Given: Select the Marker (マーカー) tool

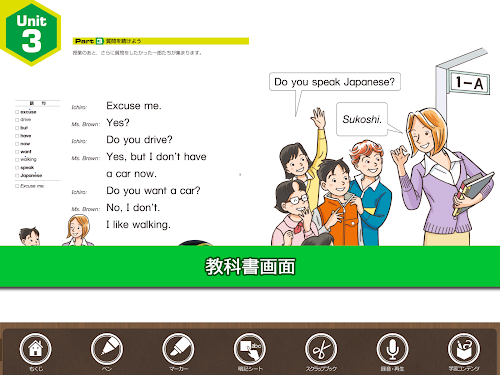Looking at the screenshot, I should point(178,349).
